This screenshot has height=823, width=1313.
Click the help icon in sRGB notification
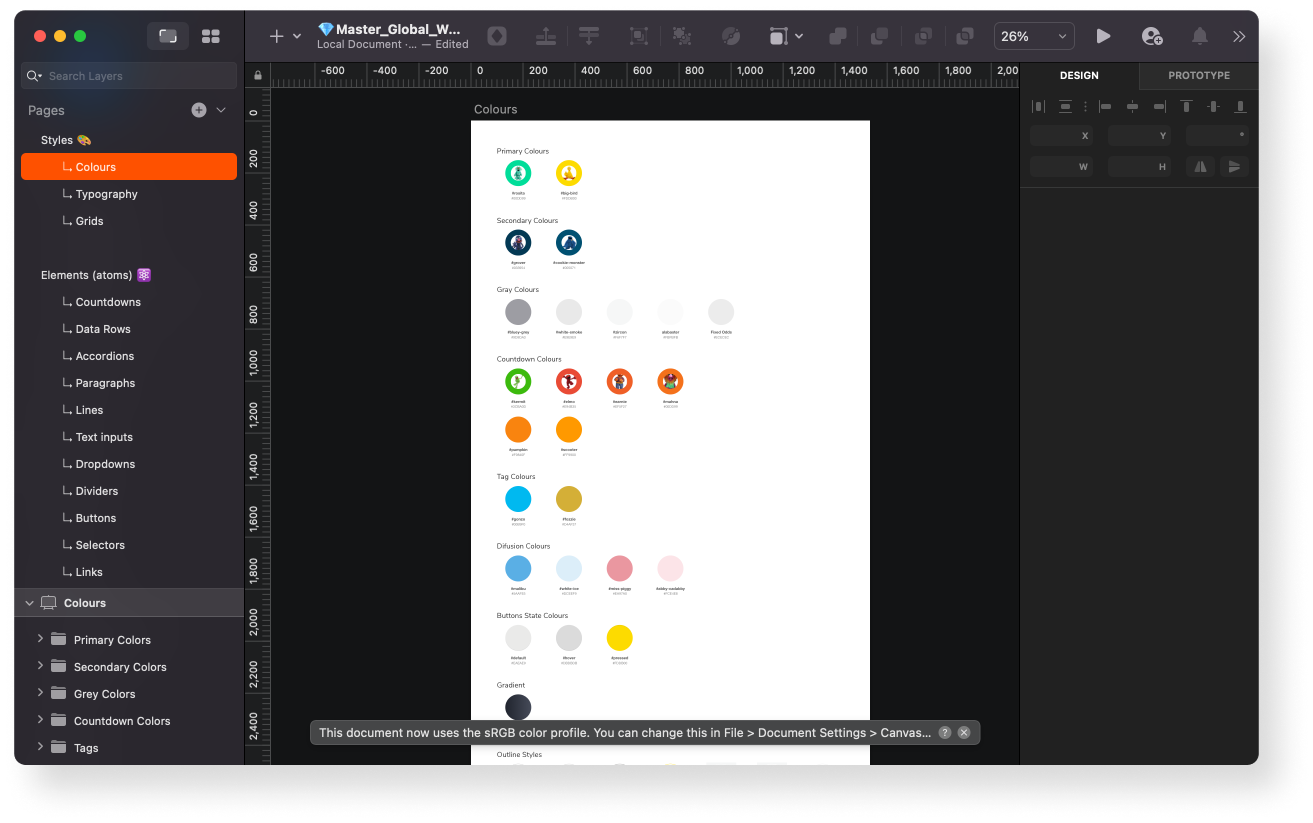(944, 733)
